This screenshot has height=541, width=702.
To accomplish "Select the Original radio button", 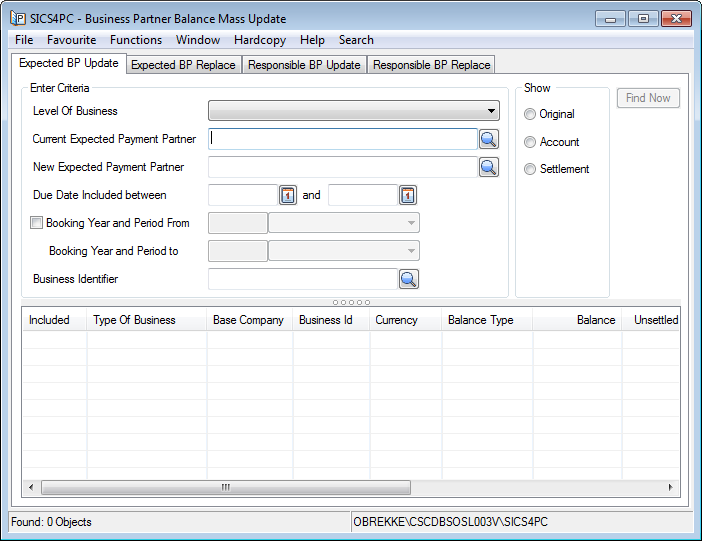I will point(530,114).
